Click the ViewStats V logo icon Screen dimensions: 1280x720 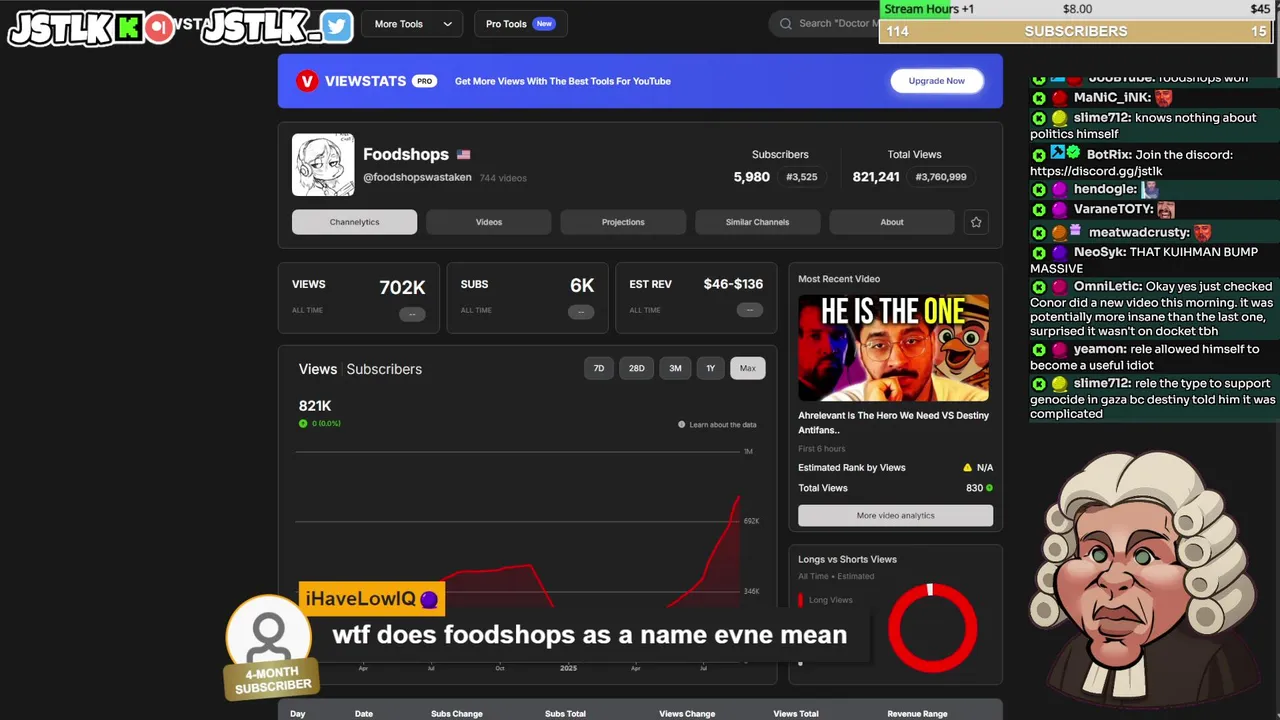click(307, 81)
